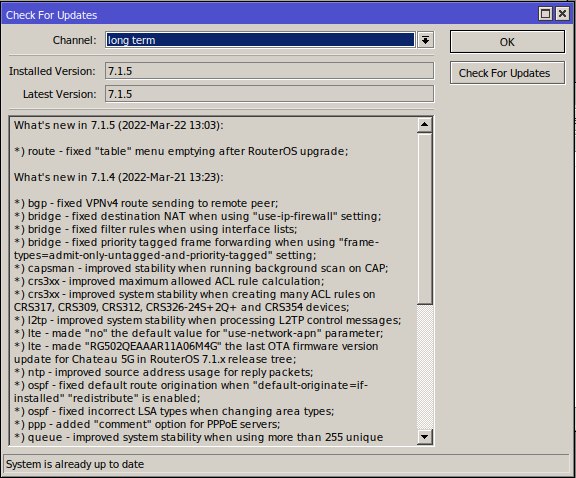Click the 'What's new in 7.1.4' heading

[119, 177]
